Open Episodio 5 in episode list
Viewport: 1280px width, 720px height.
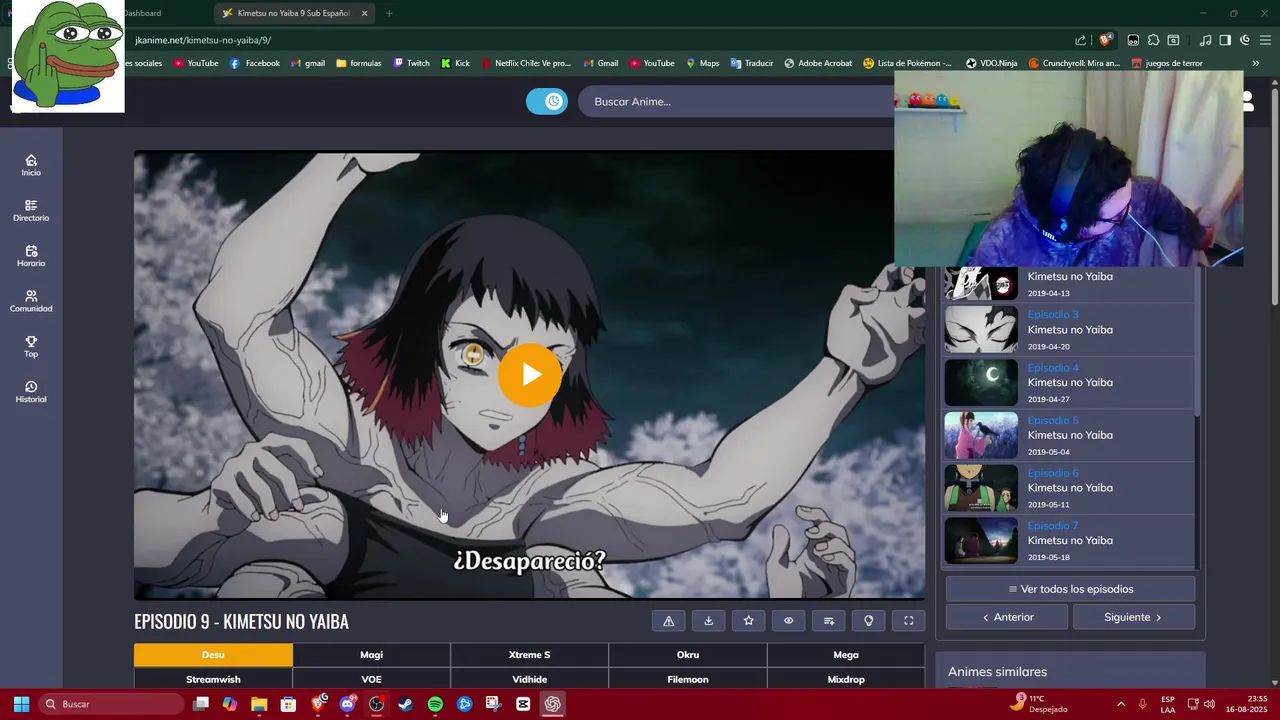click(x=1069, y=436)
